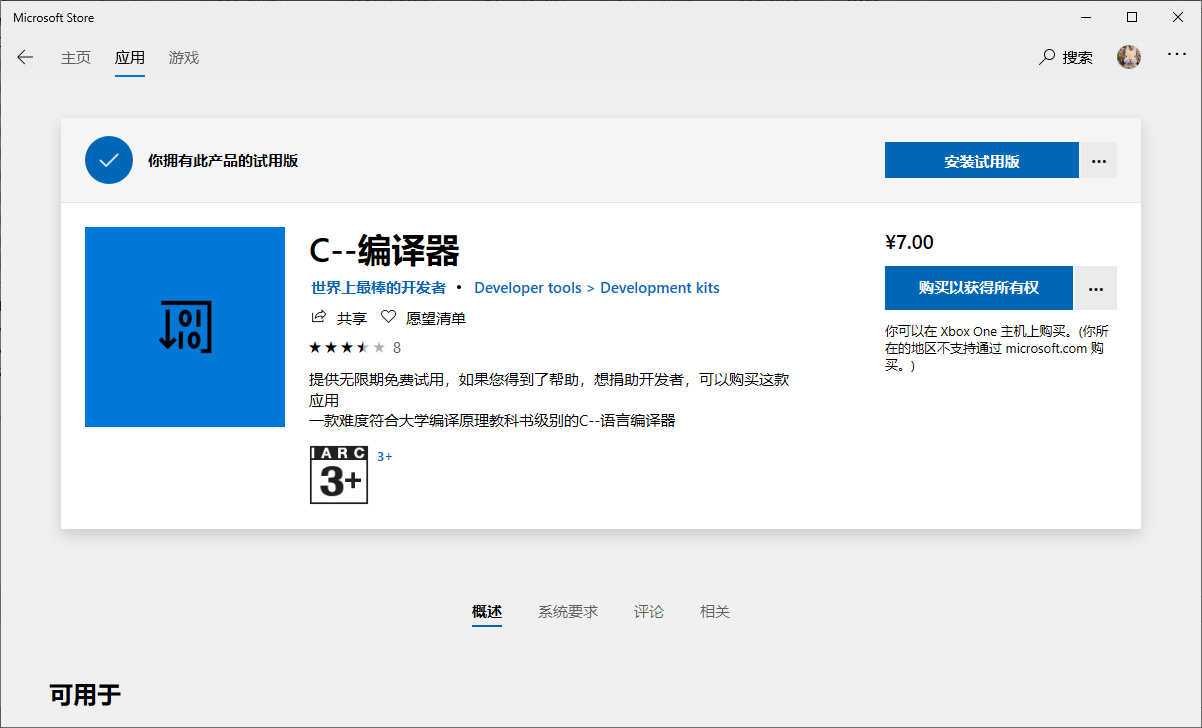Open more options beside 购买以获得所有权

(x=1096, y=288)
